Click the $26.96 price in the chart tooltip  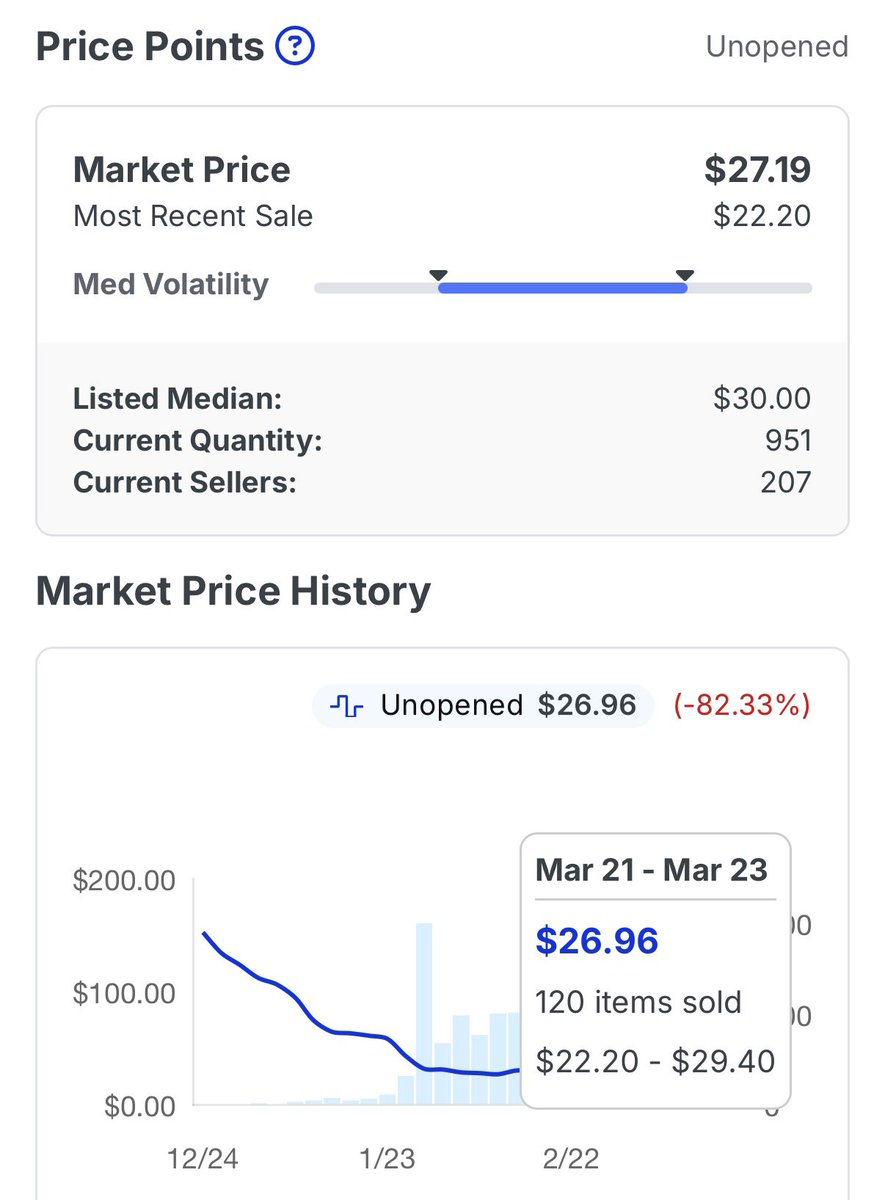pos(597,941)
